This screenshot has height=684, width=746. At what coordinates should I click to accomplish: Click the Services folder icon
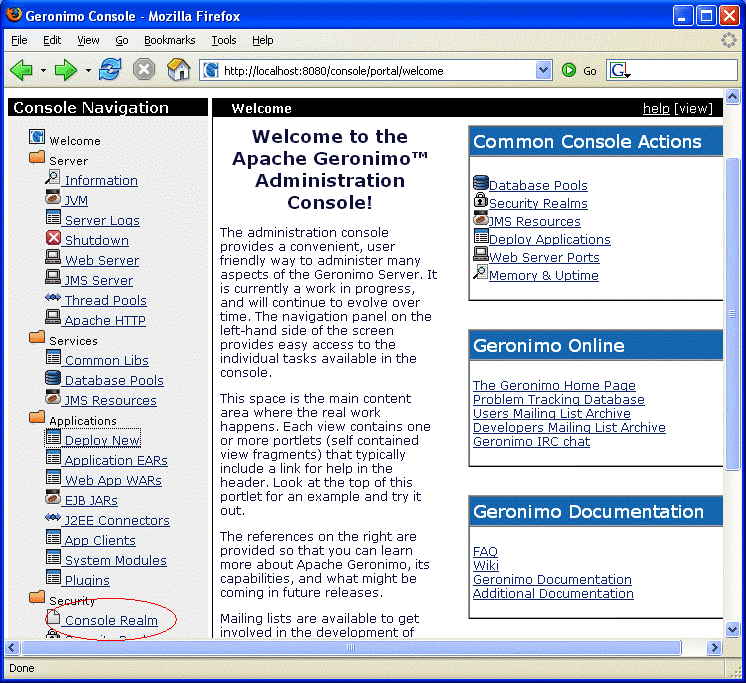coord(37,337)
